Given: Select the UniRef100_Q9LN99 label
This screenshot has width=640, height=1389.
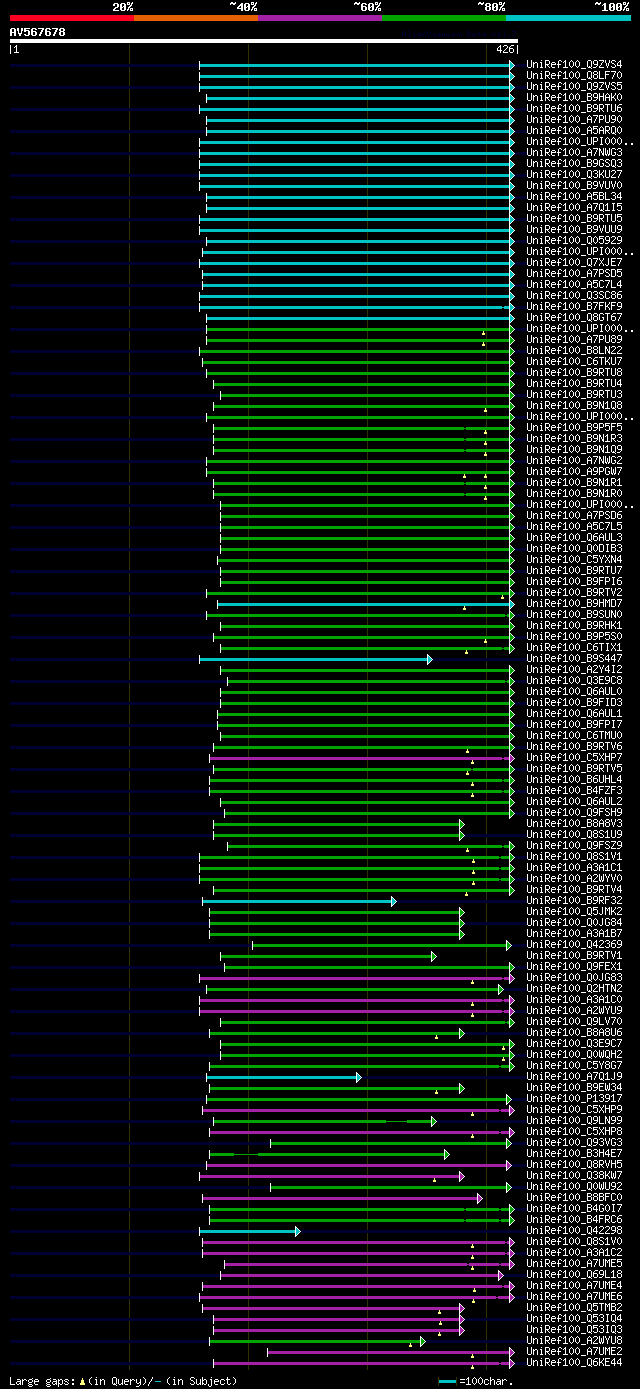Looking at the screenshot, I should click(x=575, y=1120).
